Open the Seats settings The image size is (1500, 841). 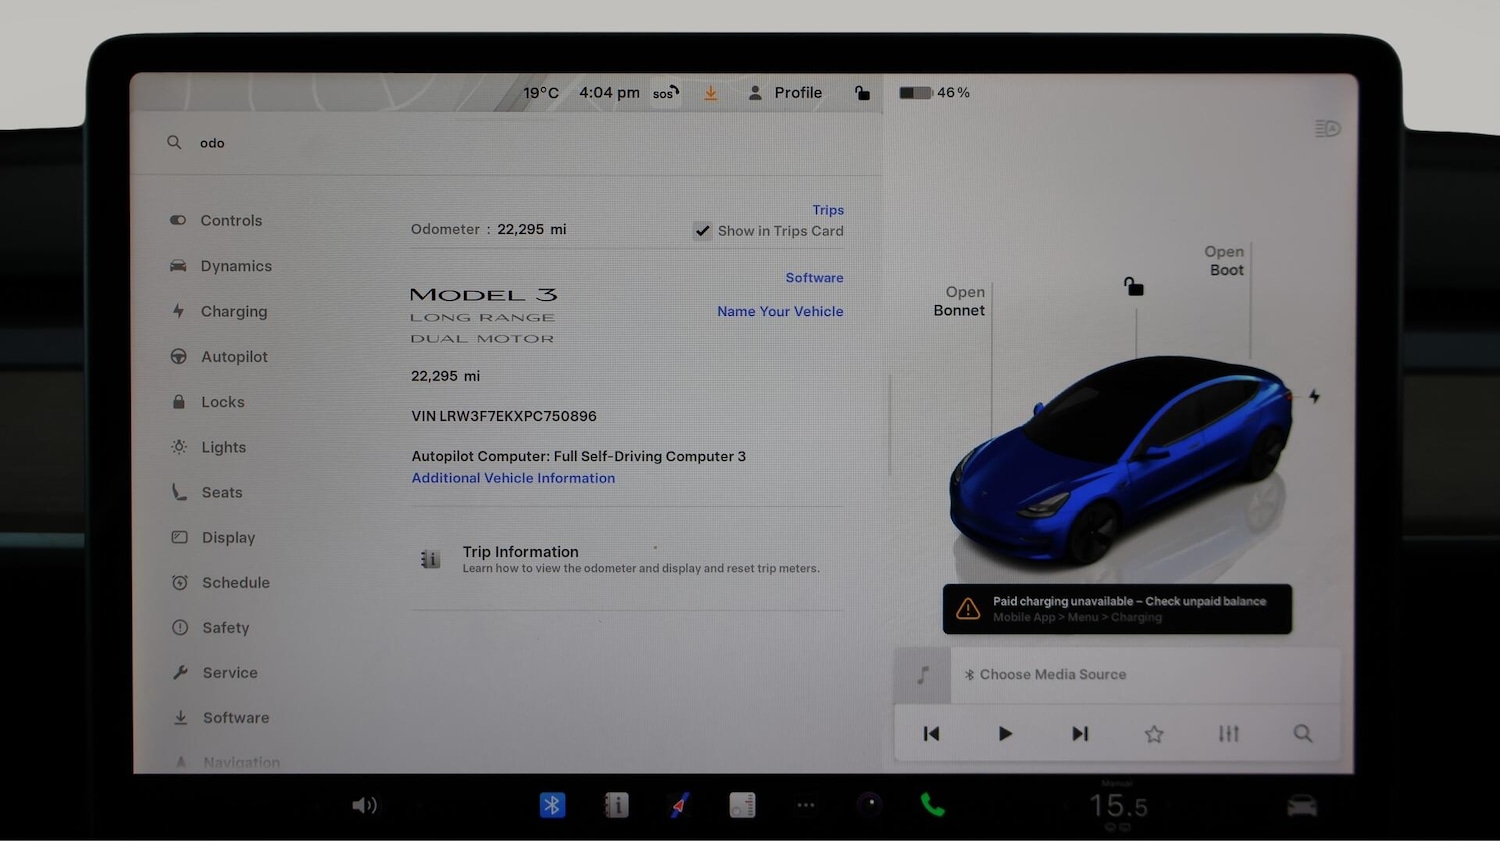pos(207,492)
